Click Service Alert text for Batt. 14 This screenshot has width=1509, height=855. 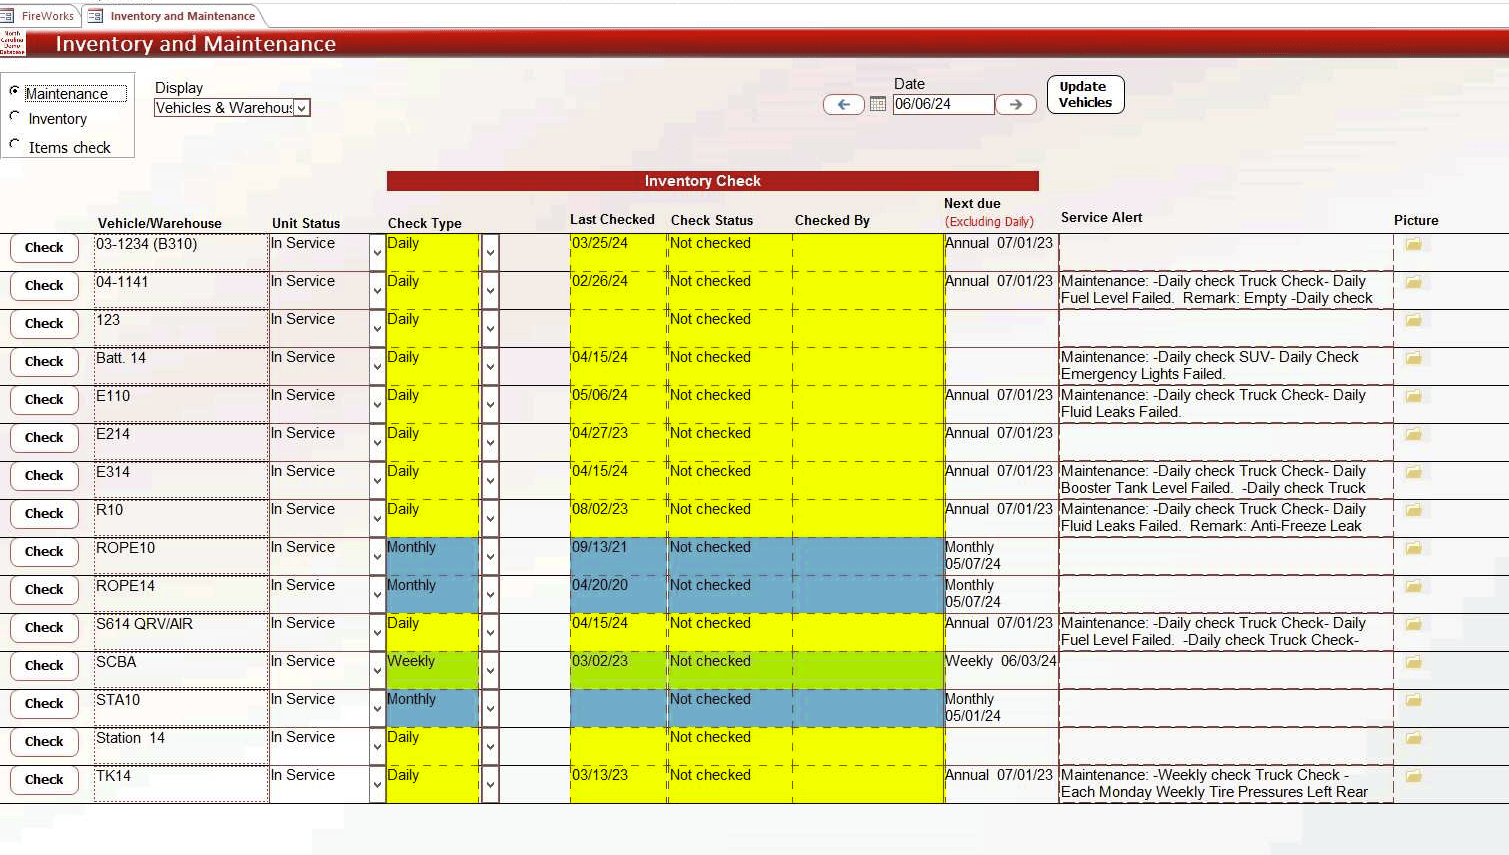[1225, 366]
